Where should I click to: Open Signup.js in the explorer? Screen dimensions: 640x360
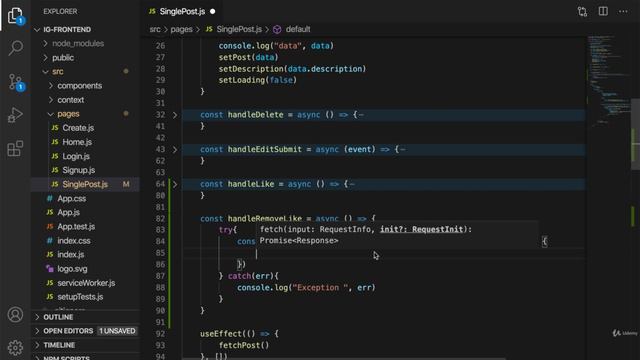tap(78, 170)
